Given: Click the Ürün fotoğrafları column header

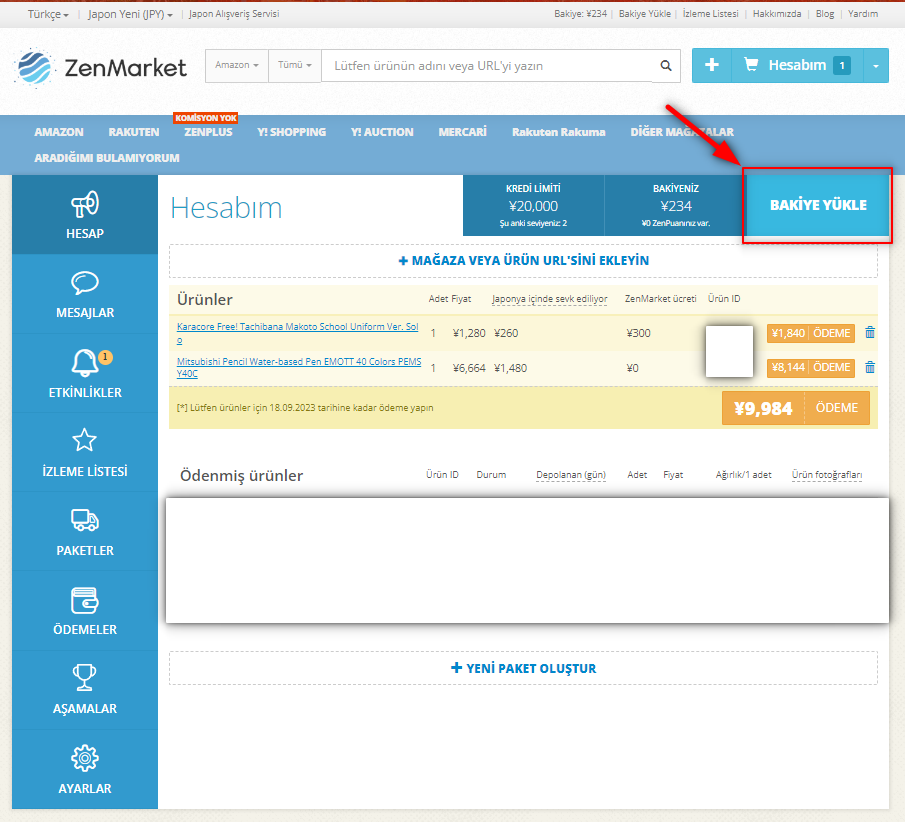Looking at the screenshot, I should 827,475.
